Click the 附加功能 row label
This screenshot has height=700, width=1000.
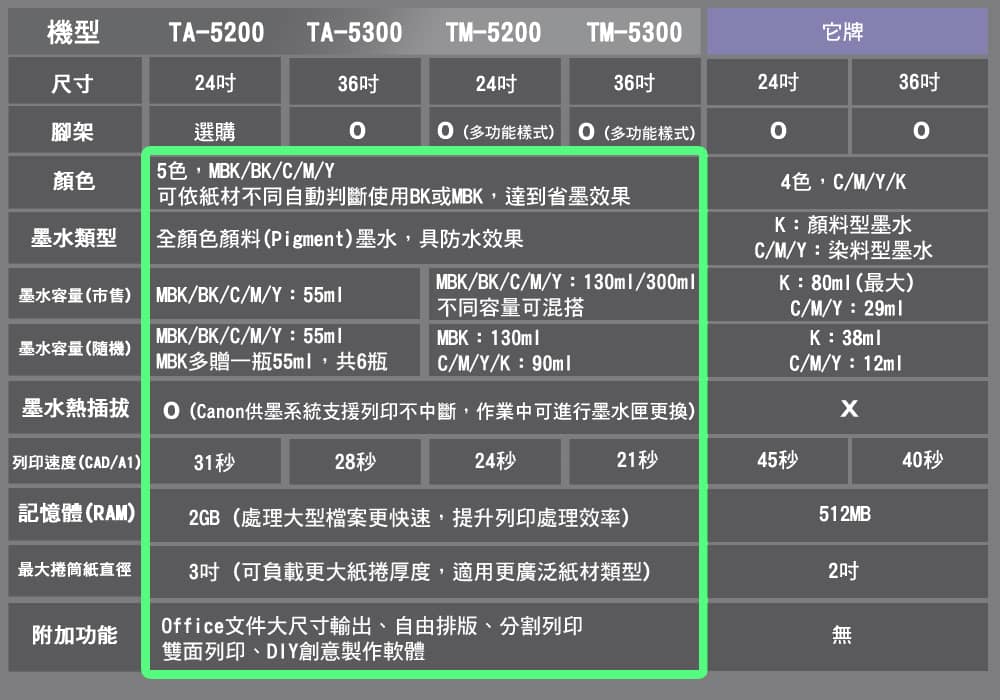[75, 635]
